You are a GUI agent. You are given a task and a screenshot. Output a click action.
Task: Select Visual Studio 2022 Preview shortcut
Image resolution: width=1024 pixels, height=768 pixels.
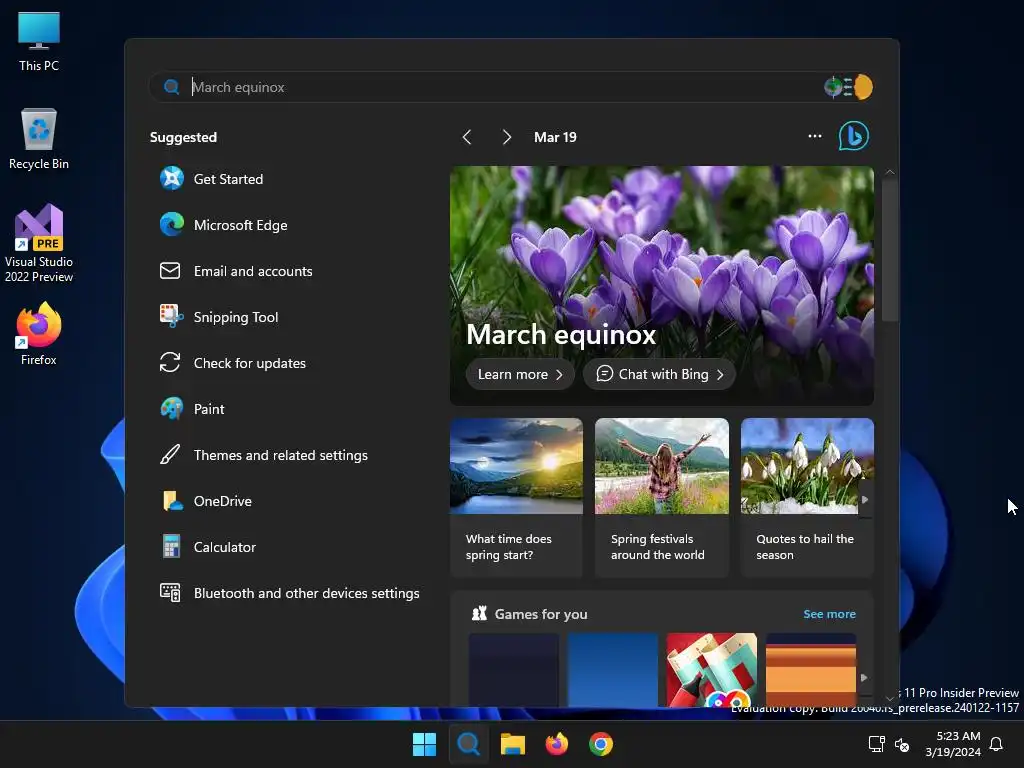(x=39, y=244)
